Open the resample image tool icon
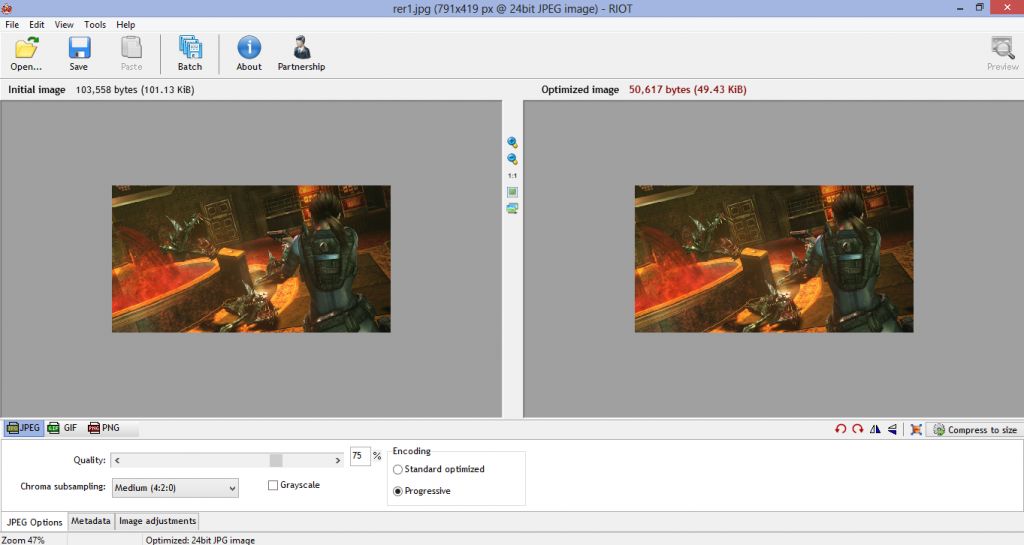Screen dimensions: 1024x545 click(x=916, y=429)
